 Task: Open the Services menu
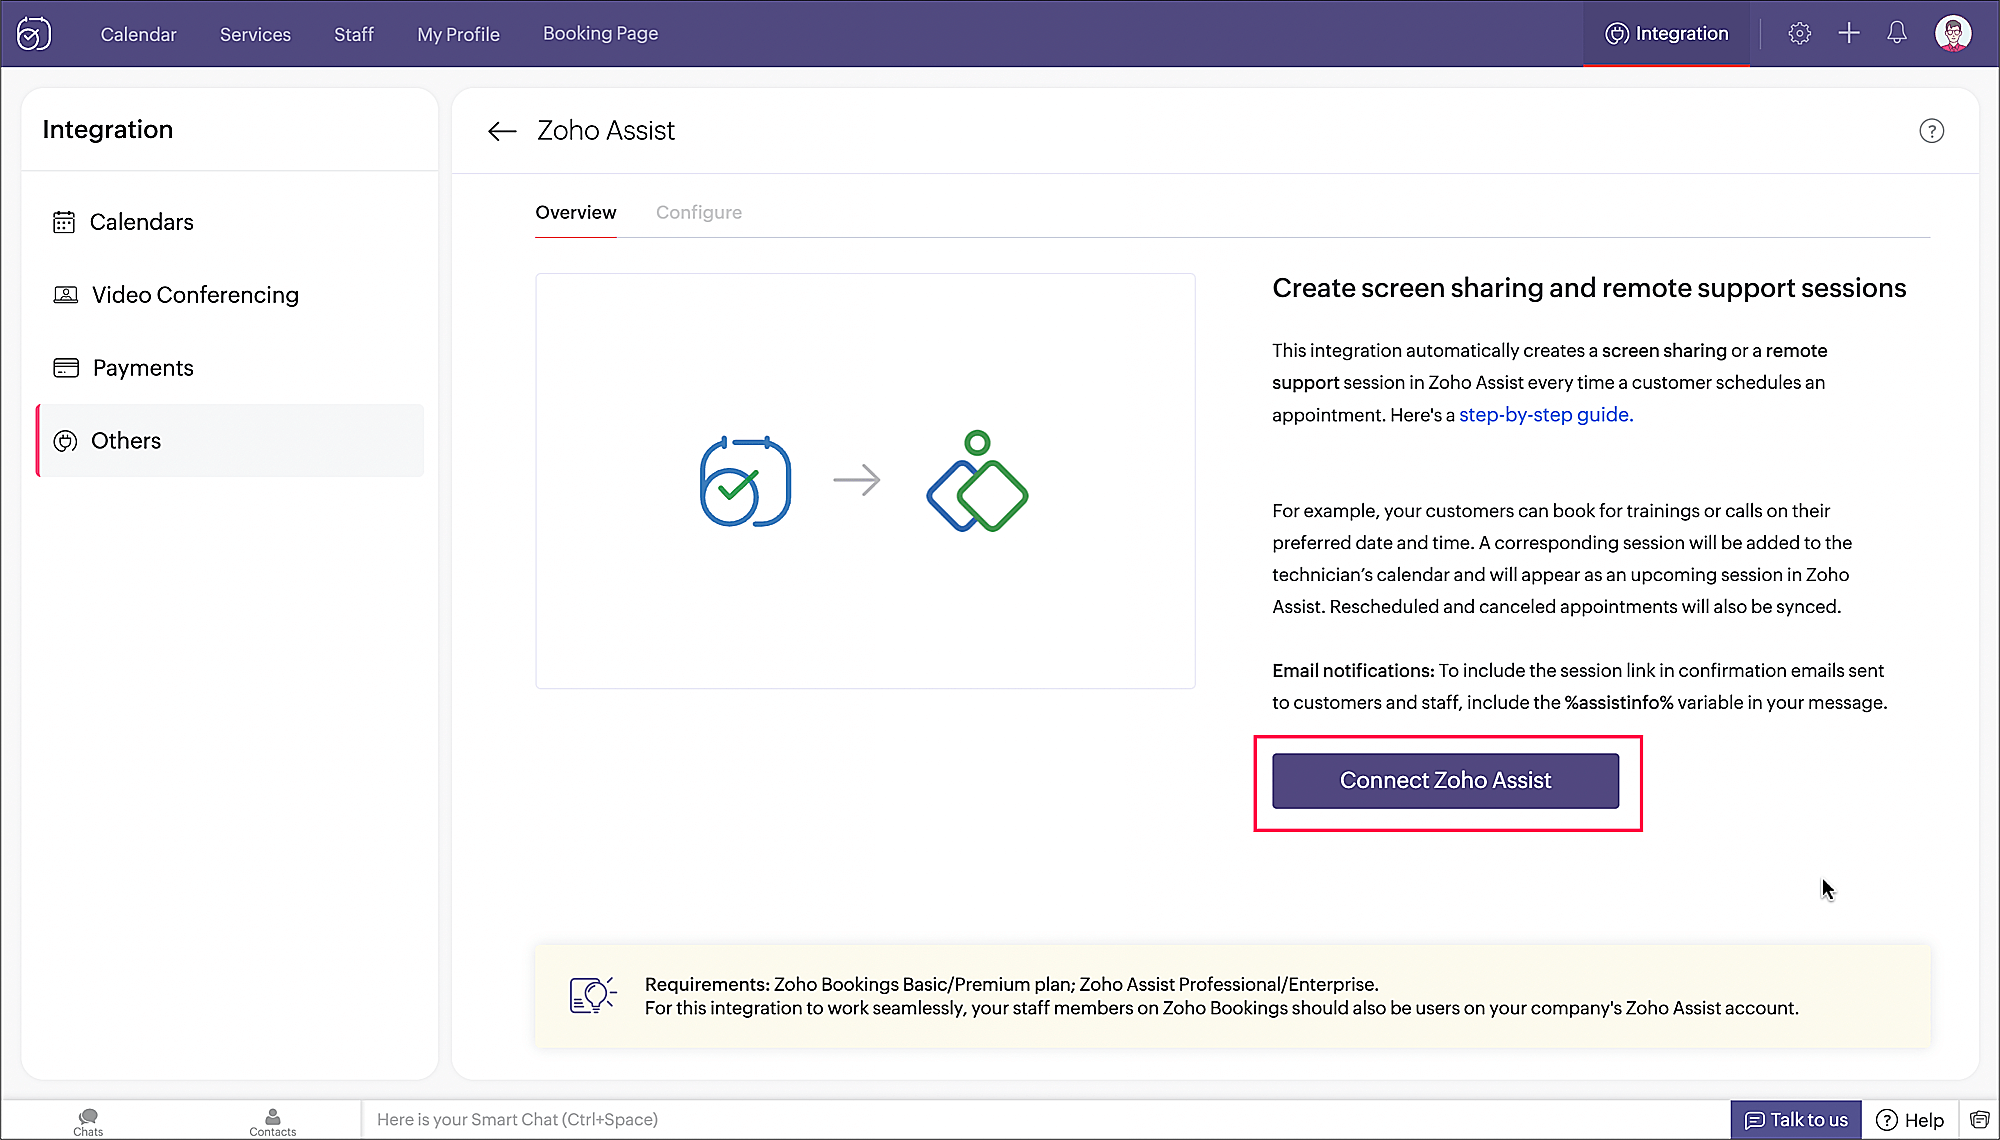[x=255, y=34]
